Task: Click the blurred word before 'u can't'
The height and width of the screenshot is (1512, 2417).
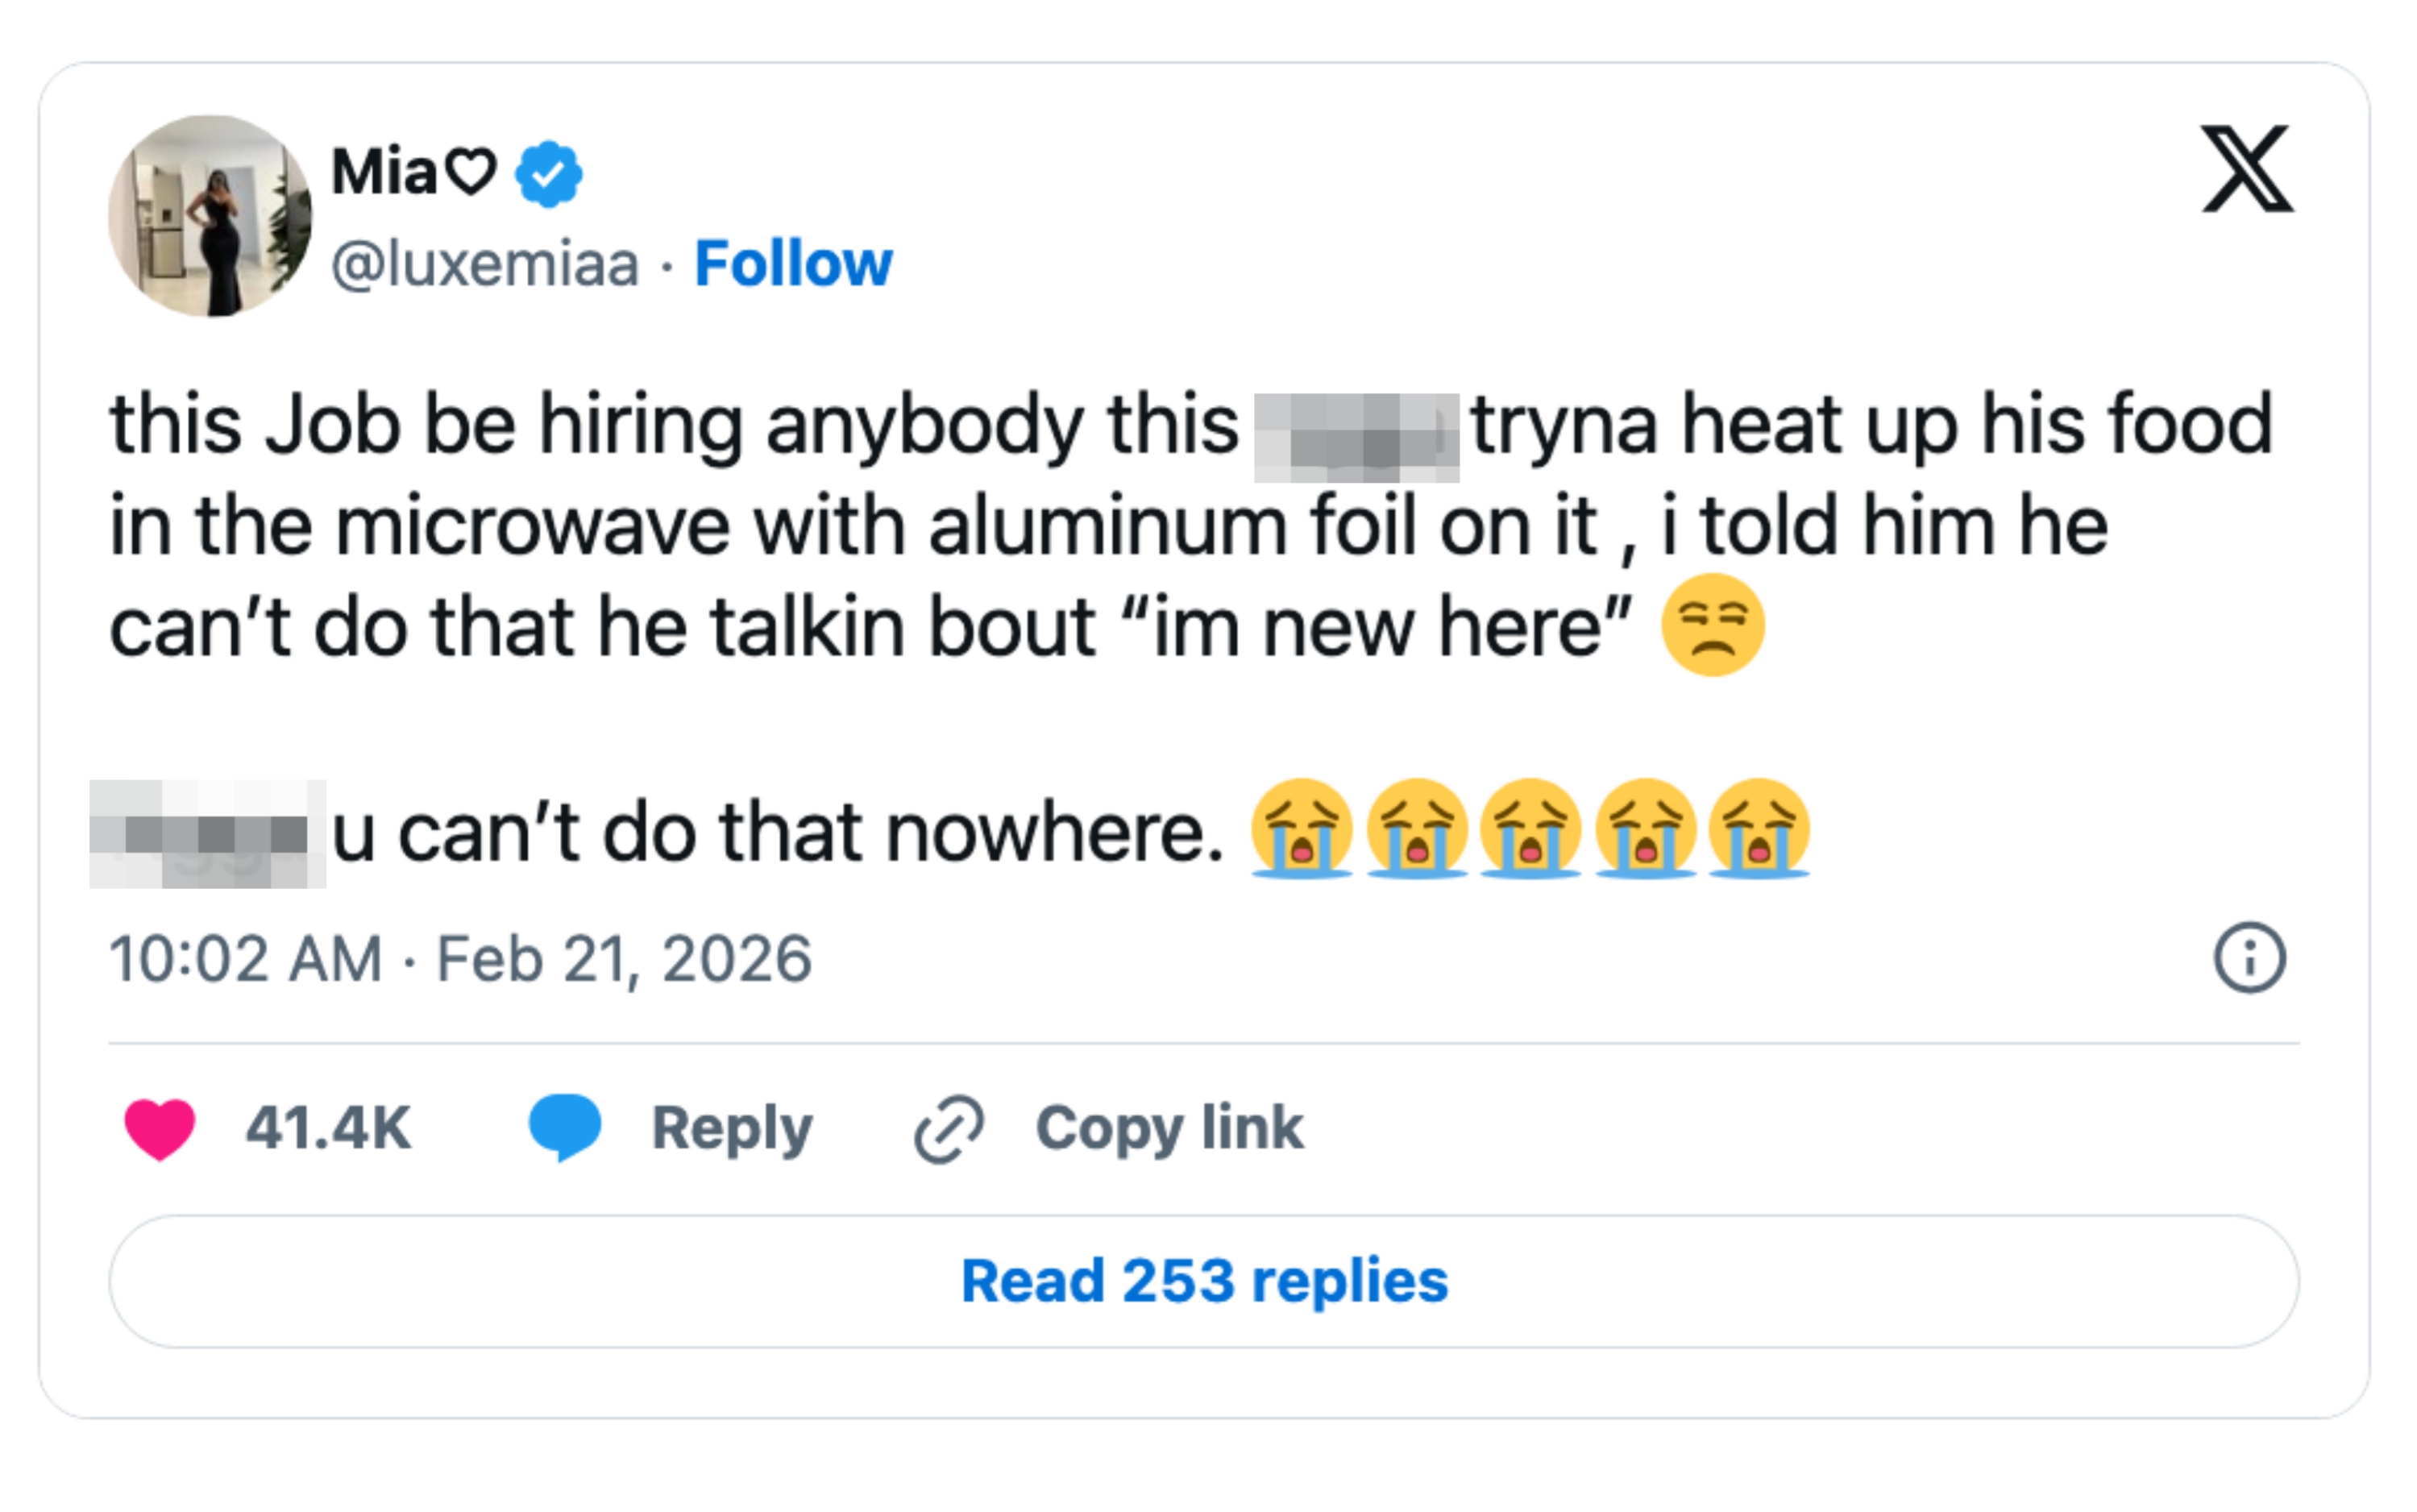Action: coord(208,834)
